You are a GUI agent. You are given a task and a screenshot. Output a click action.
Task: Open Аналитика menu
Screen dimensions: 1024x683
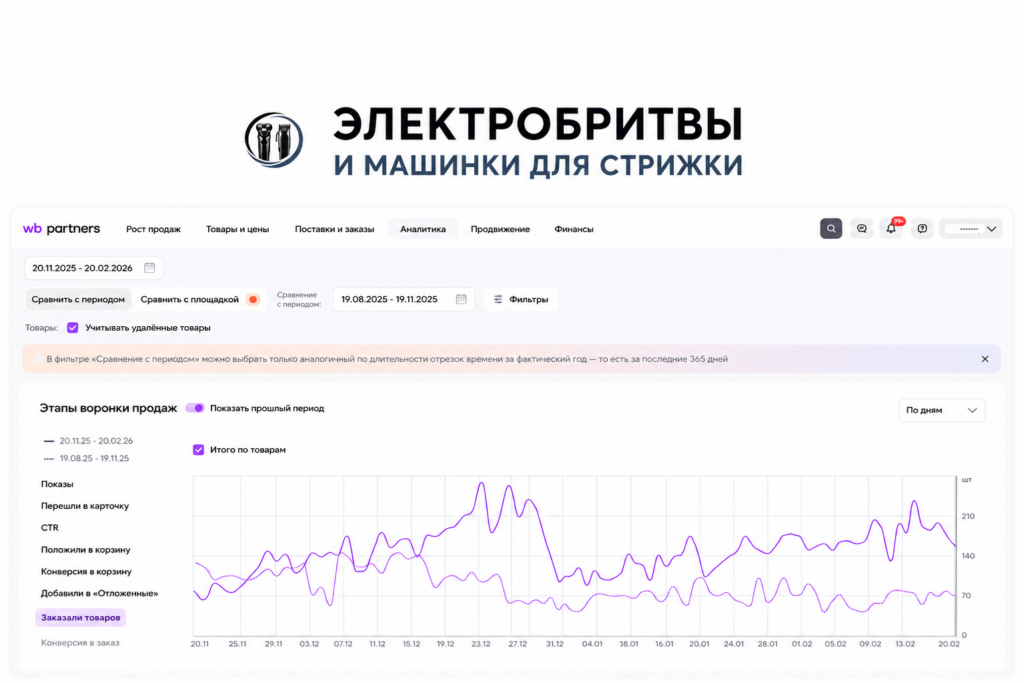coord(423,229)
